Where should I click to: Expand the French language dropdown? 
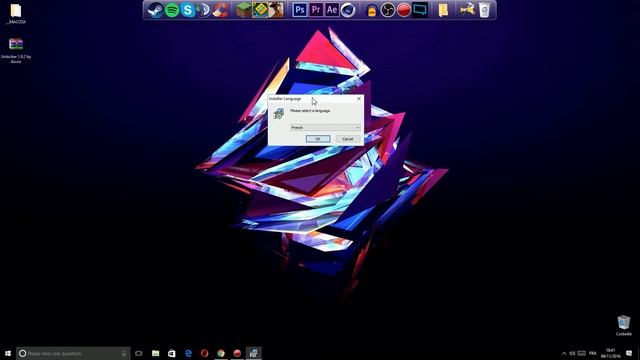[x=325, y=127]
